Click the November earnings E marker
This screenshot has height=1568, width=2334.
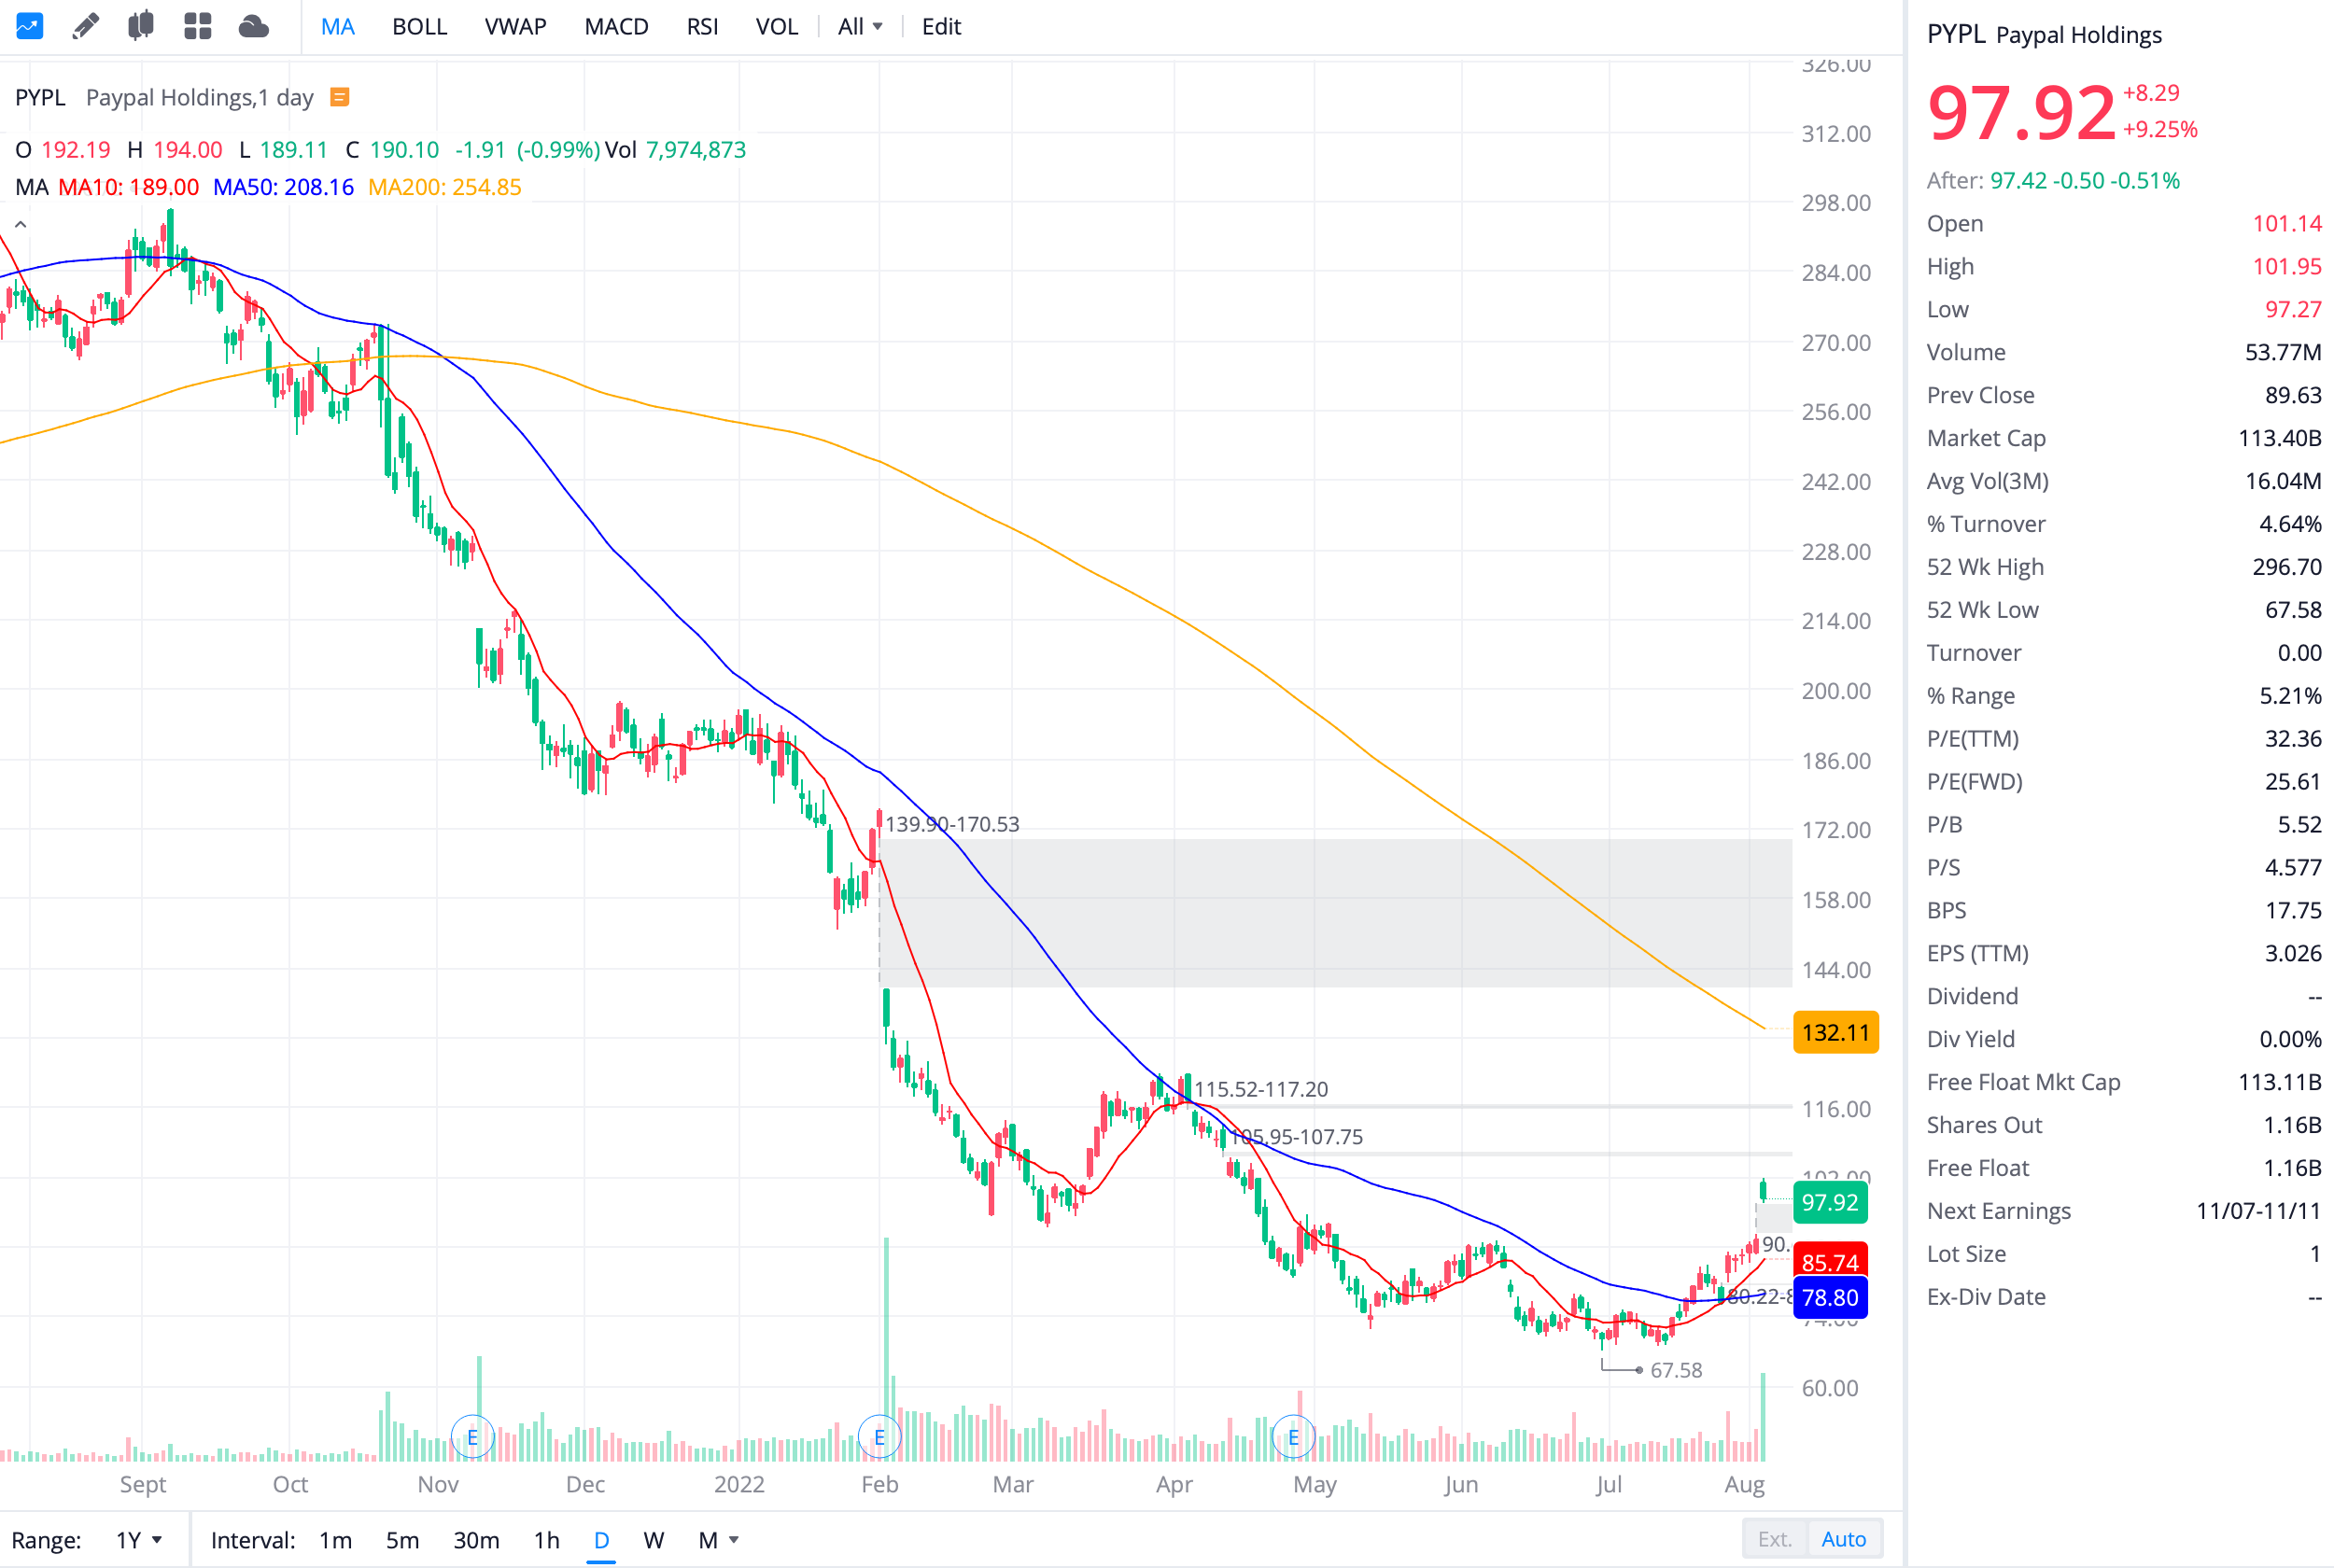(472, 1437)
